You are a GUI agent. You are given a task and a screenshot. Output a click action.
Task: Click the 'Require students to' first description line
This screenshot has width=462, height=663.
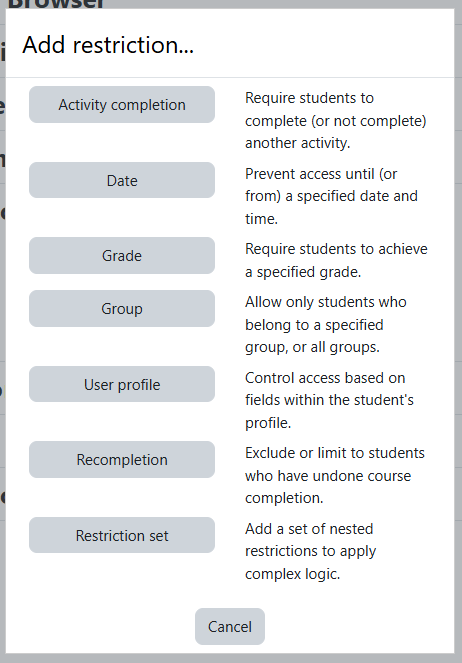click(309, 98)
